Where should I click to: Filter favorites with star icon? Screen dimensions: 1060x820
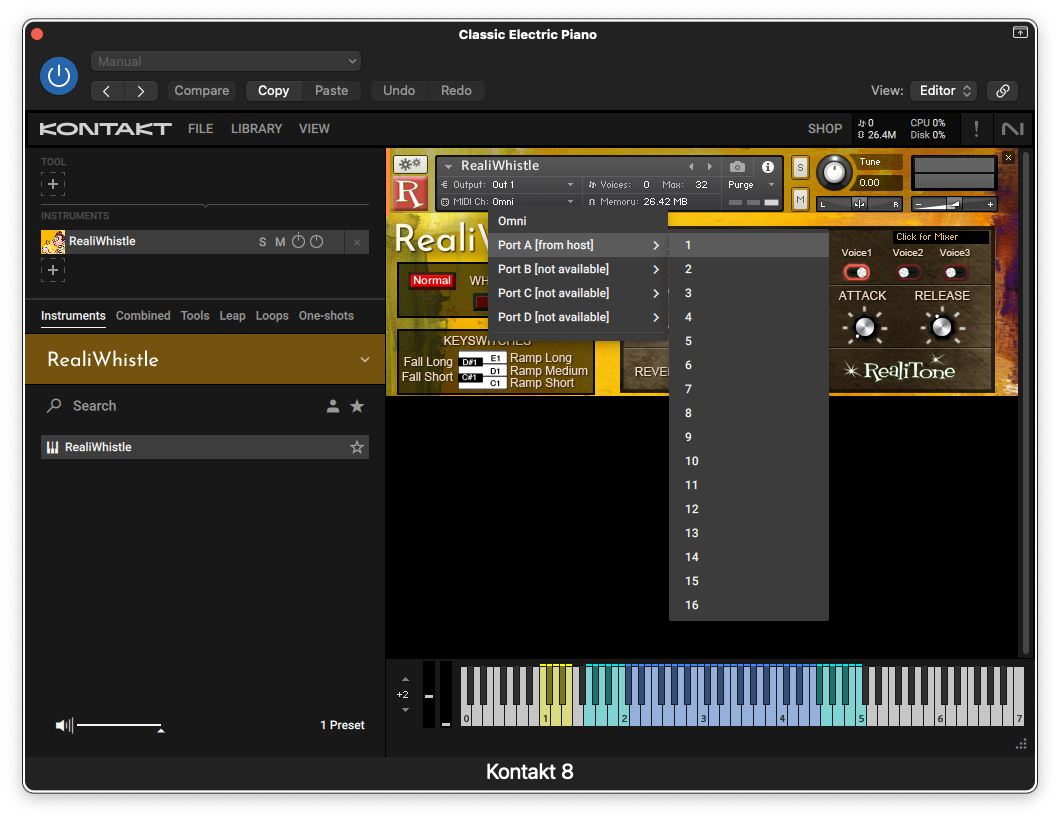click(357, 406)
